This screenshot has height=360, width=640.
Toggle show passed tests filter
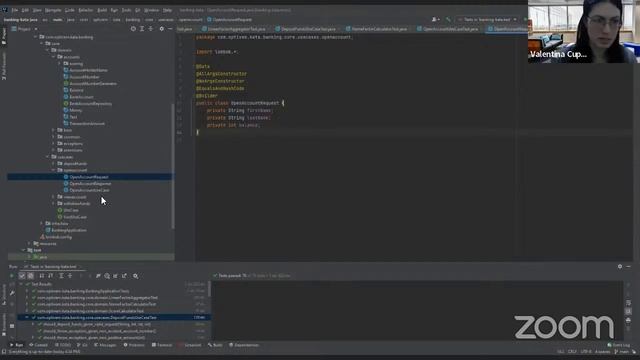pos(22,276)
